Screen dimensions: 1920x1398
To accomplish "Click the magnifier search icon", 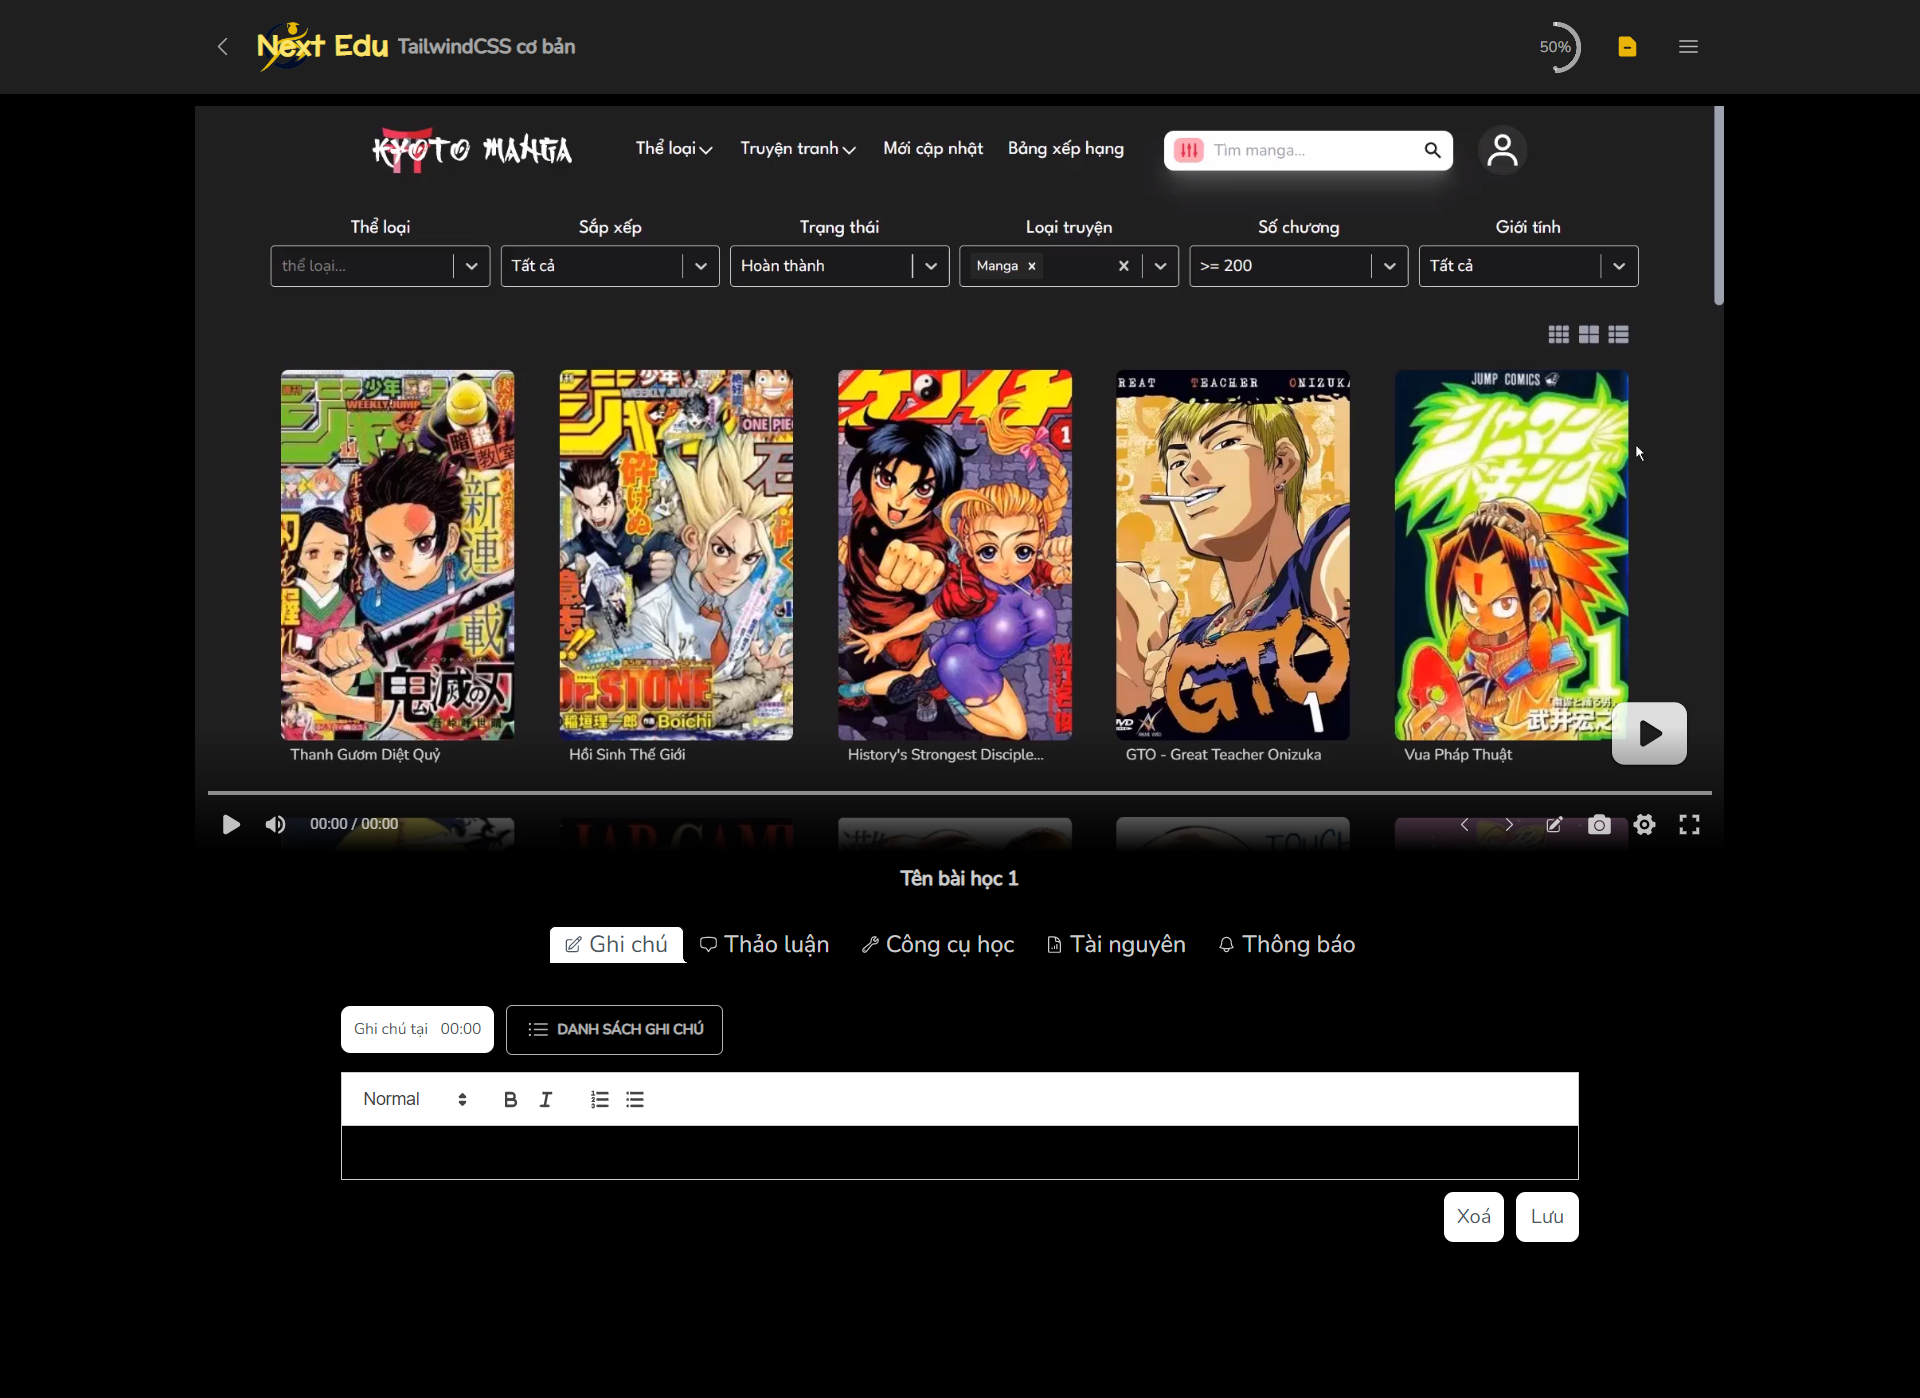I will 1432,150.
